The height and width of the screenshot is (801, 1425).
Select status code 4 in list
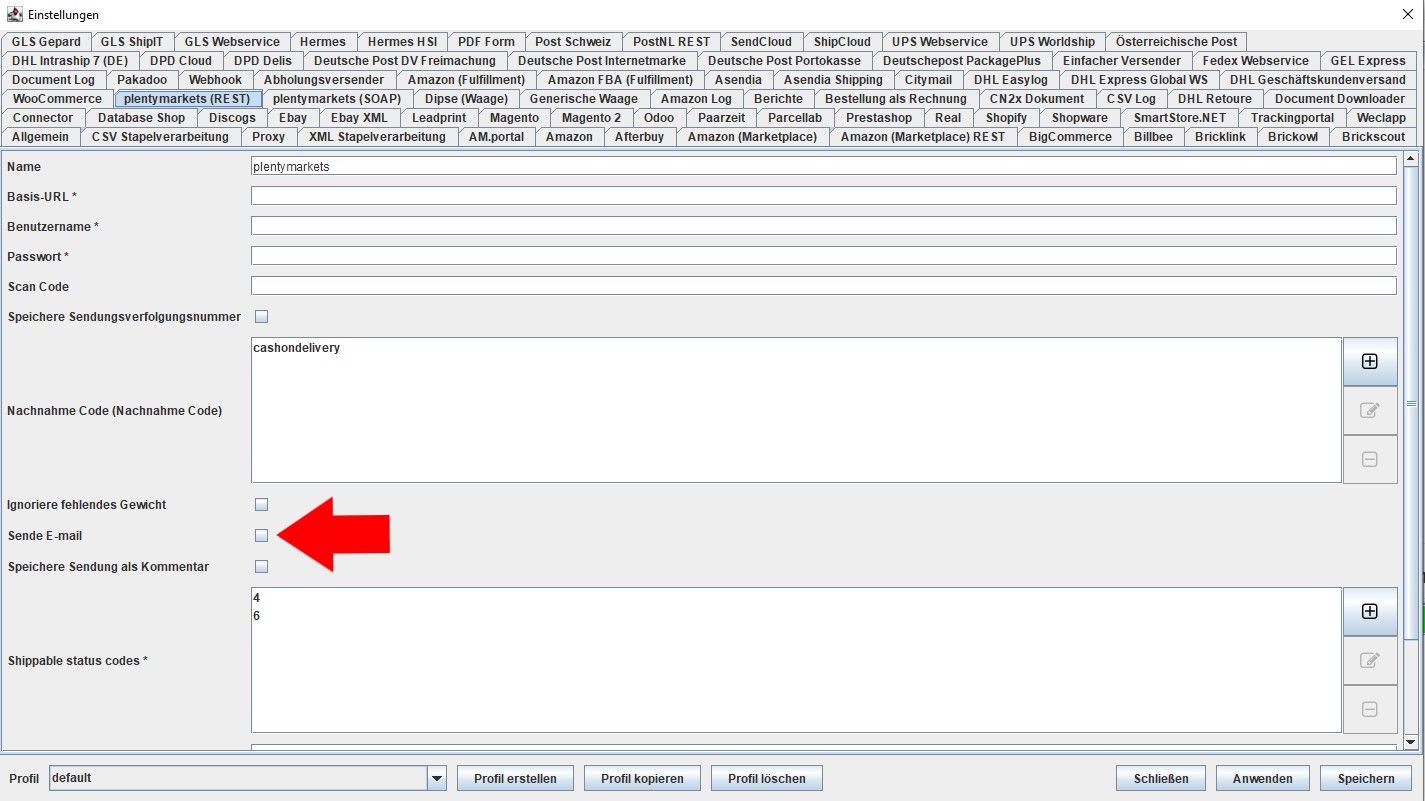pyautogui.click(x=257, y=598)
